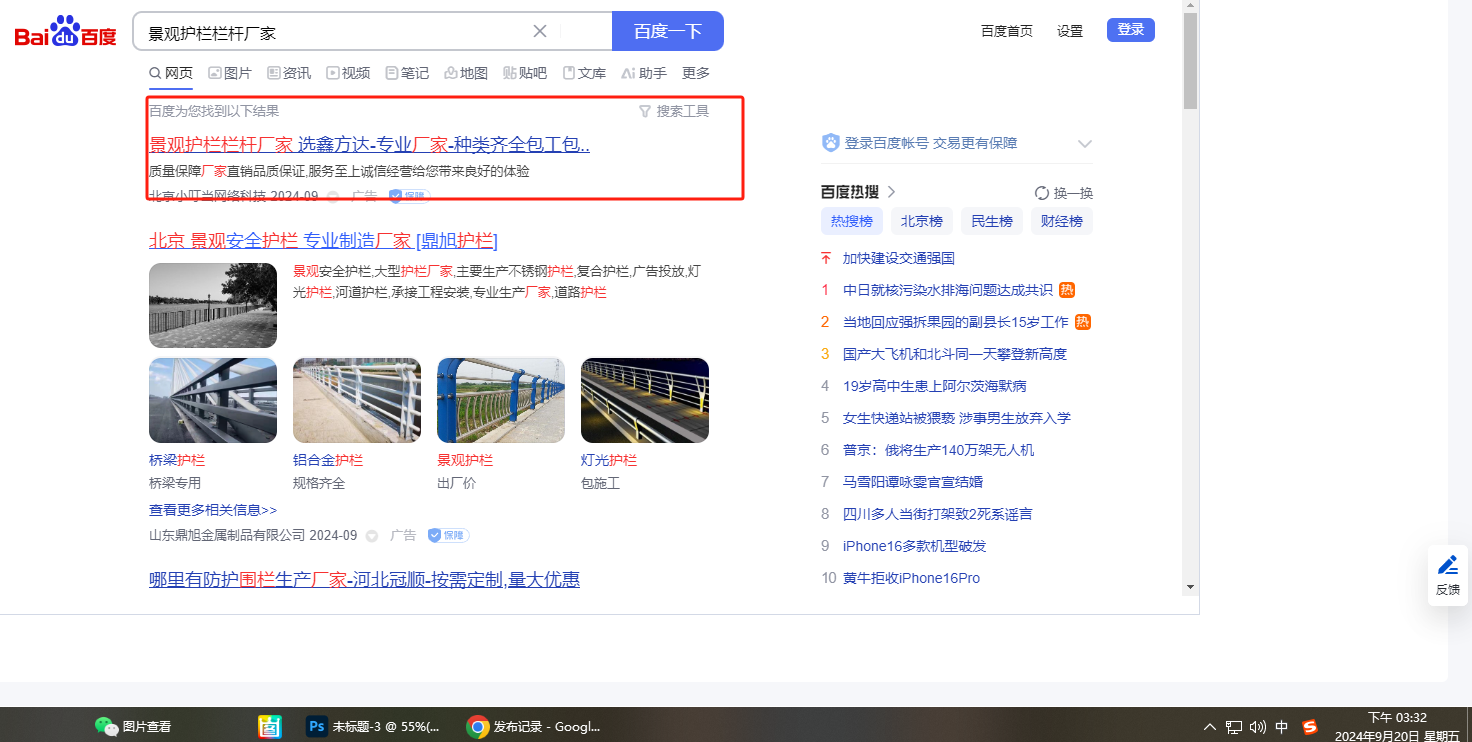Viewport: 1472px width, 742px height.
Task: Open hot search 黄牛拒收iPhone16Pro
Action: click(911, 578)
